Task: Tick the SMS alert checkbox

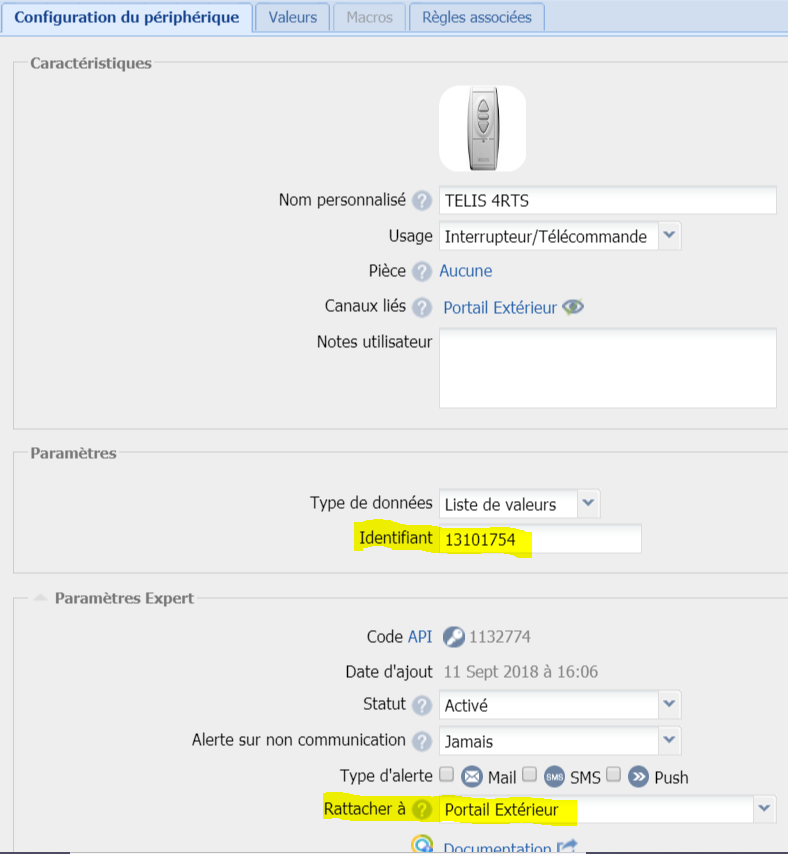Action: click(529, 774)
